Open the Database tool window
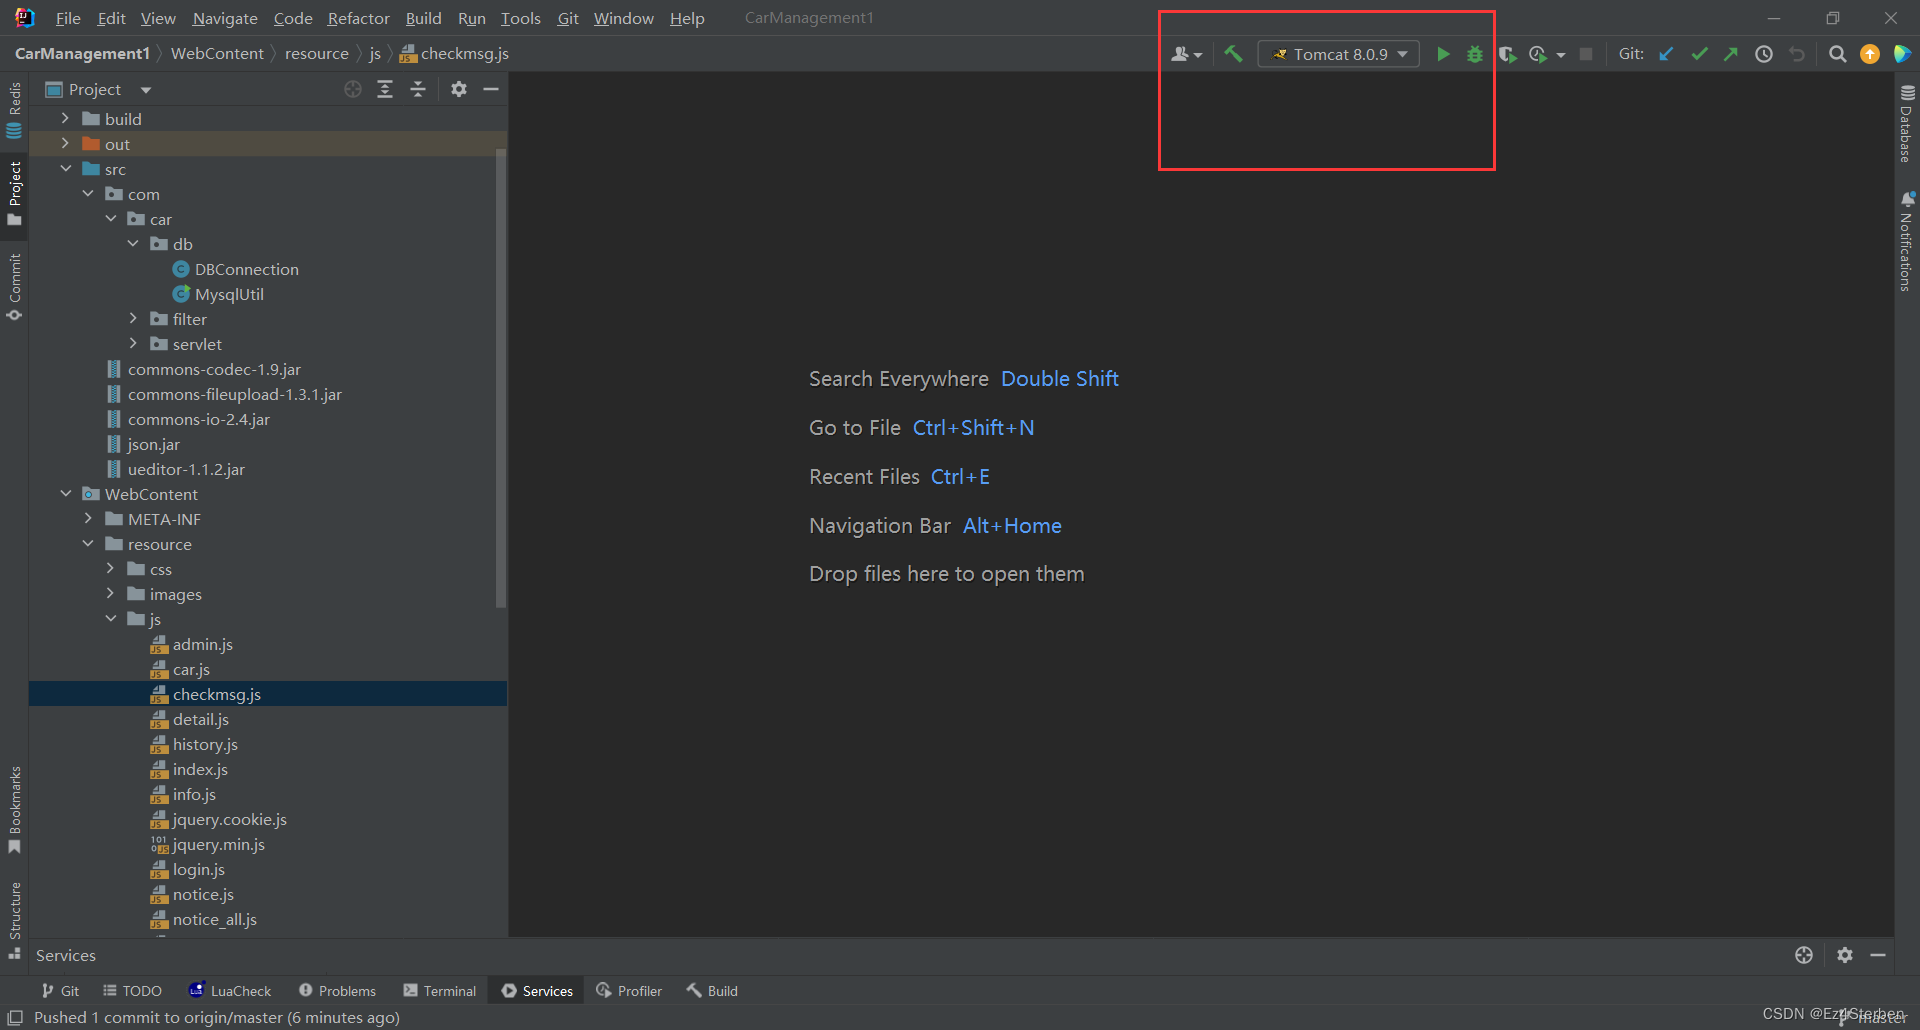This screenshot has width=1920, height=1030. (1907, 123)
